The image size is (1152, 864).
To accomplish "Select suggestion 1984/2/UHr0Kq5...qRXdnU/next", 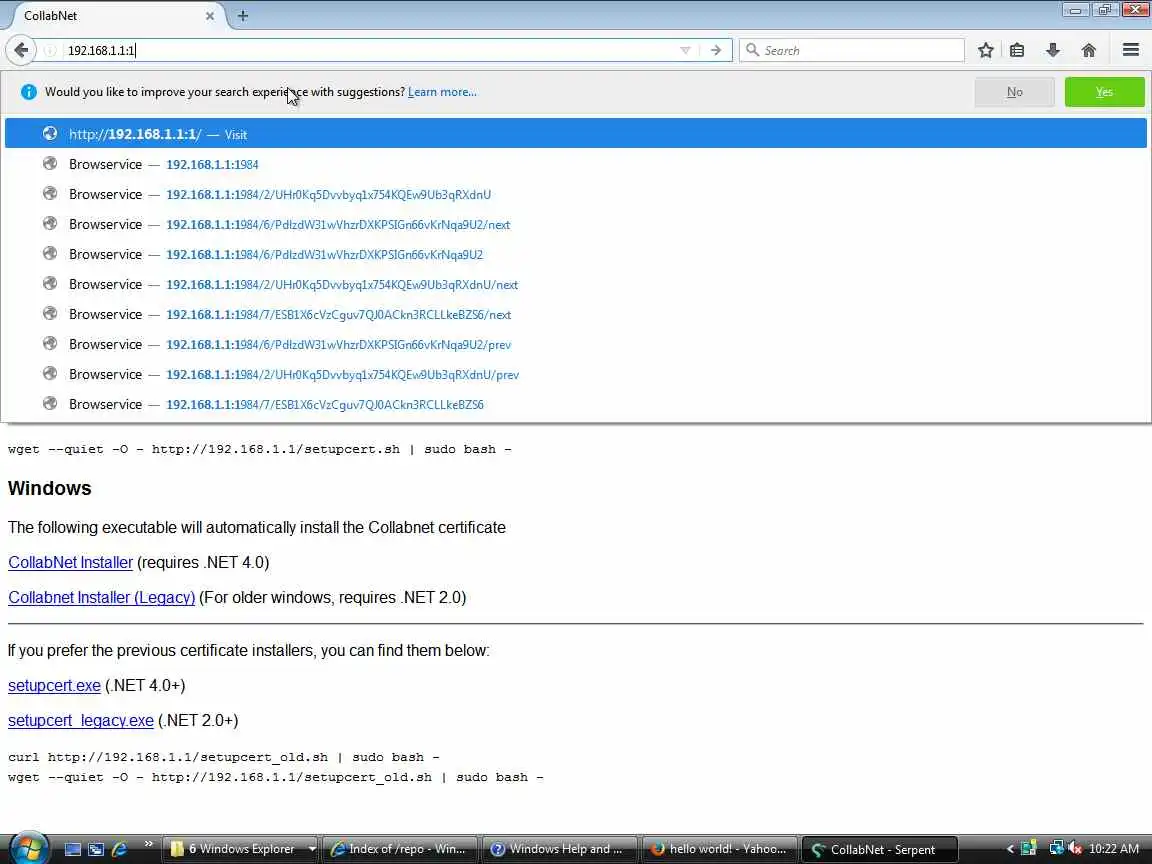I will click(575, 284).
